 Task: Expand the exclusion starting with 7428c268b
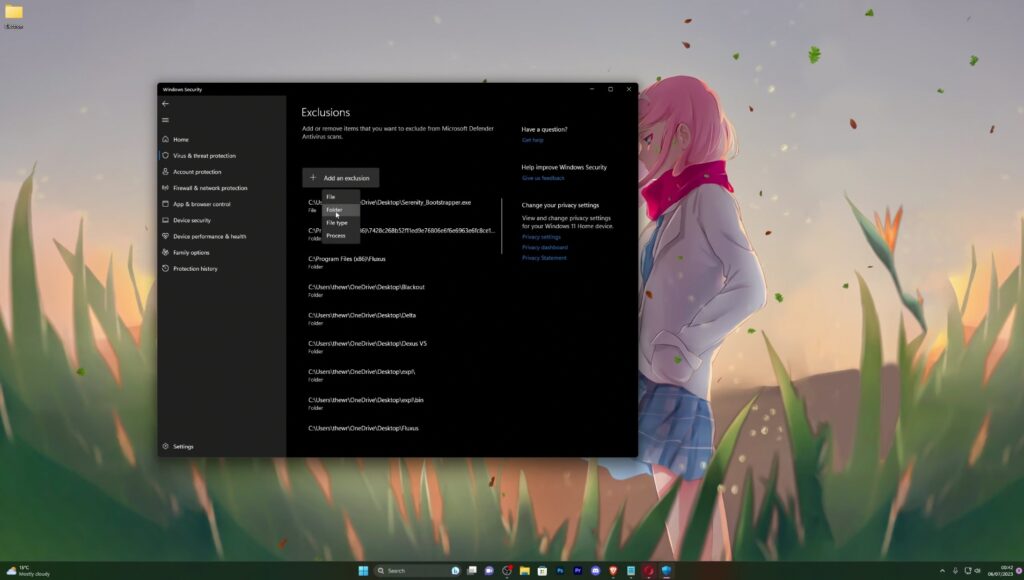click(401, 234)
